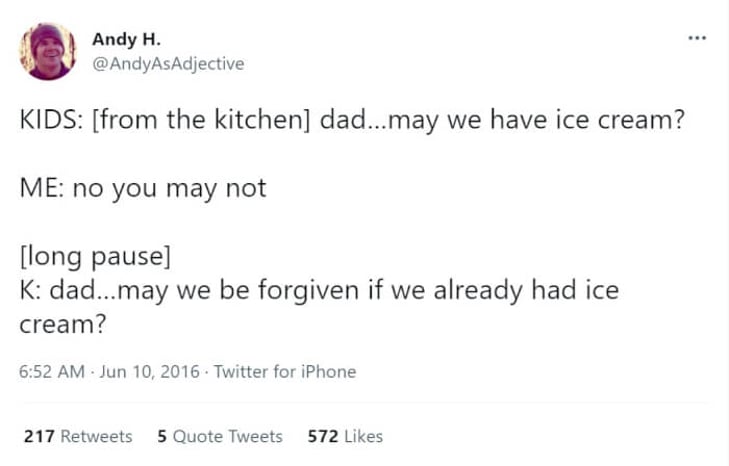Screen dimensions: 729x466
Task: Click the Jun 10, 2016 date
Action: (x=150, y=372)
